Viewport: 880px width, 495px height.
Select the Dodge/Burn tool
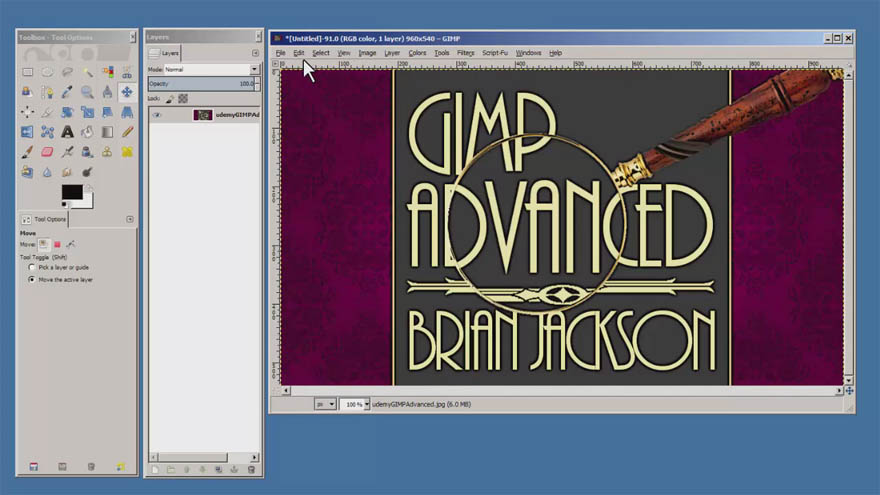pyautogui.click(x=88, y=172)
